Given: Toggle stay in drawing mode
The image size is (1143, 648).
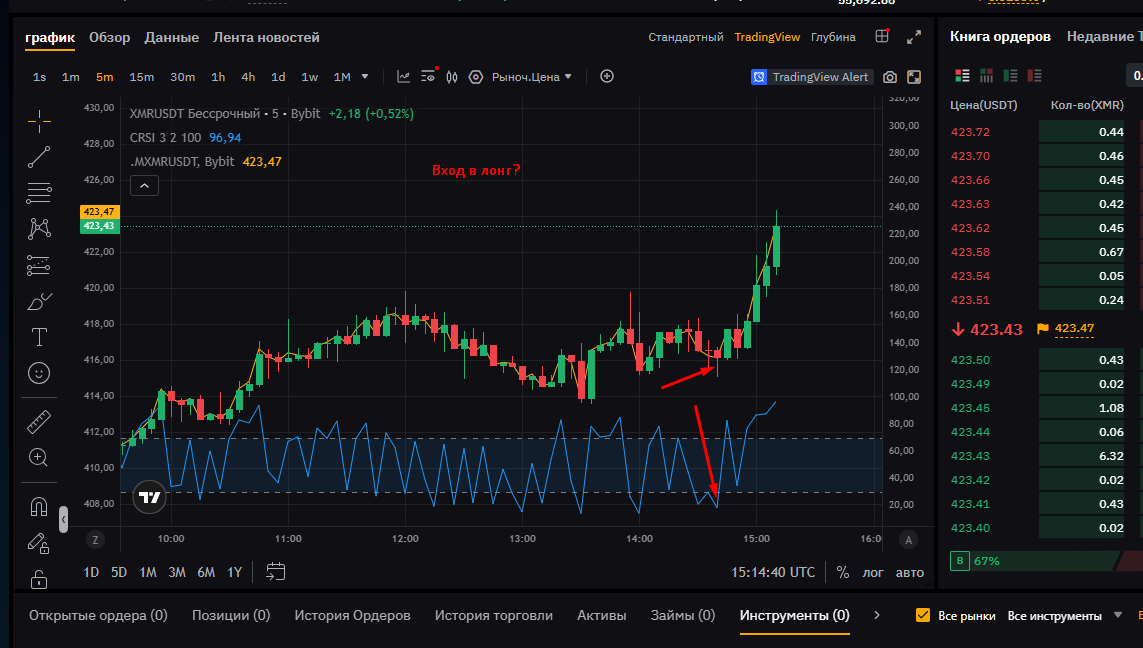Looking at the screenshot, I should [39, 543].
